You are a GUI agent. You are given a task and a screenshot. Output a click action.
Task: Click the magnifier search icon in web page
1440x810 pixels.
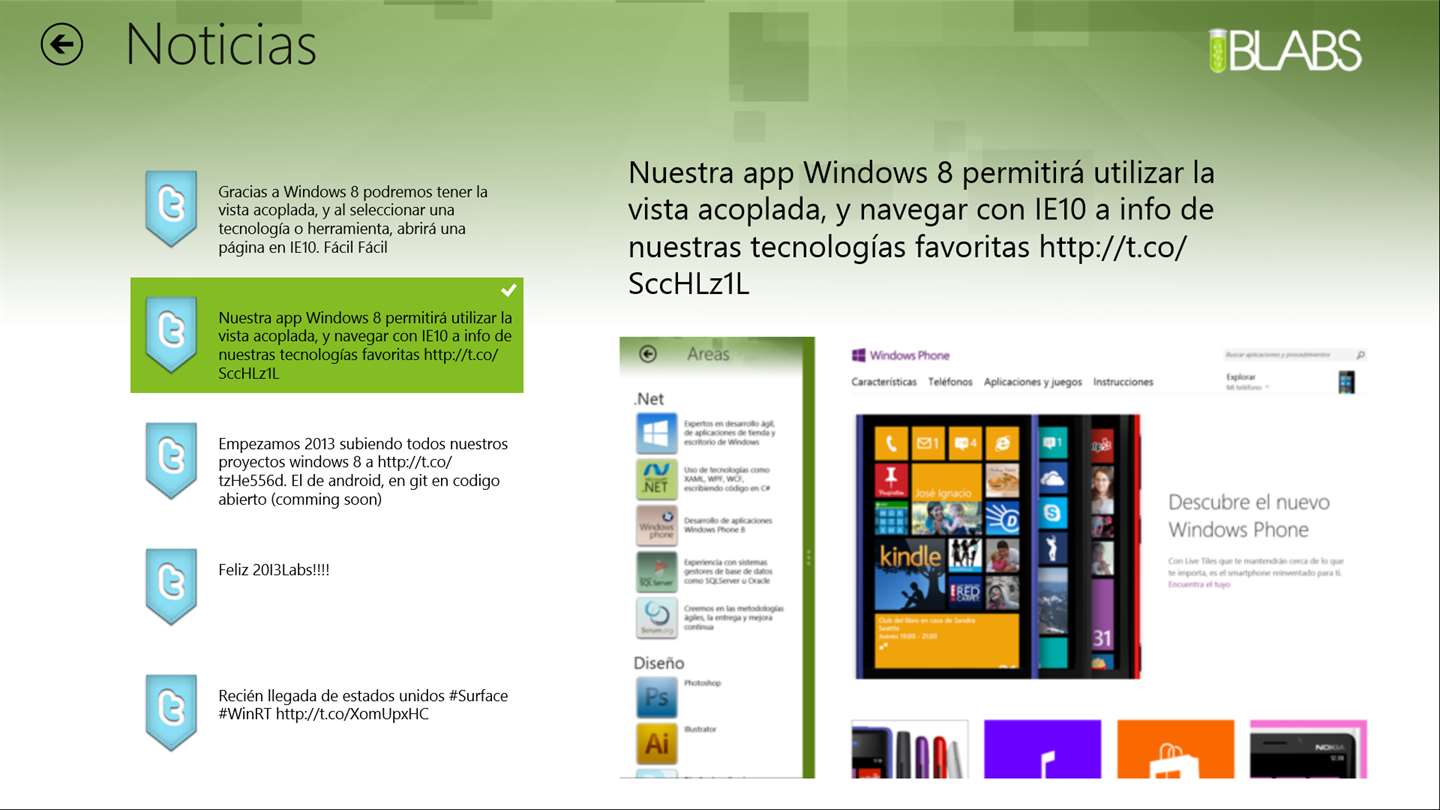coord(1360,355)
